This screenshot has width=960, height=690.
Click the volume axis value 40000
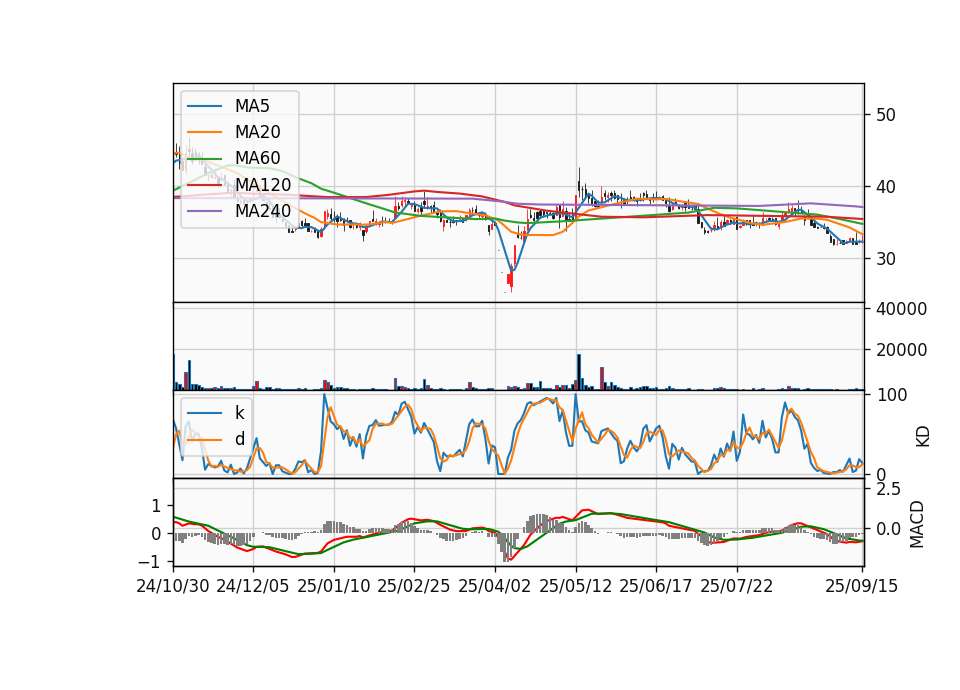coord(901,309)
